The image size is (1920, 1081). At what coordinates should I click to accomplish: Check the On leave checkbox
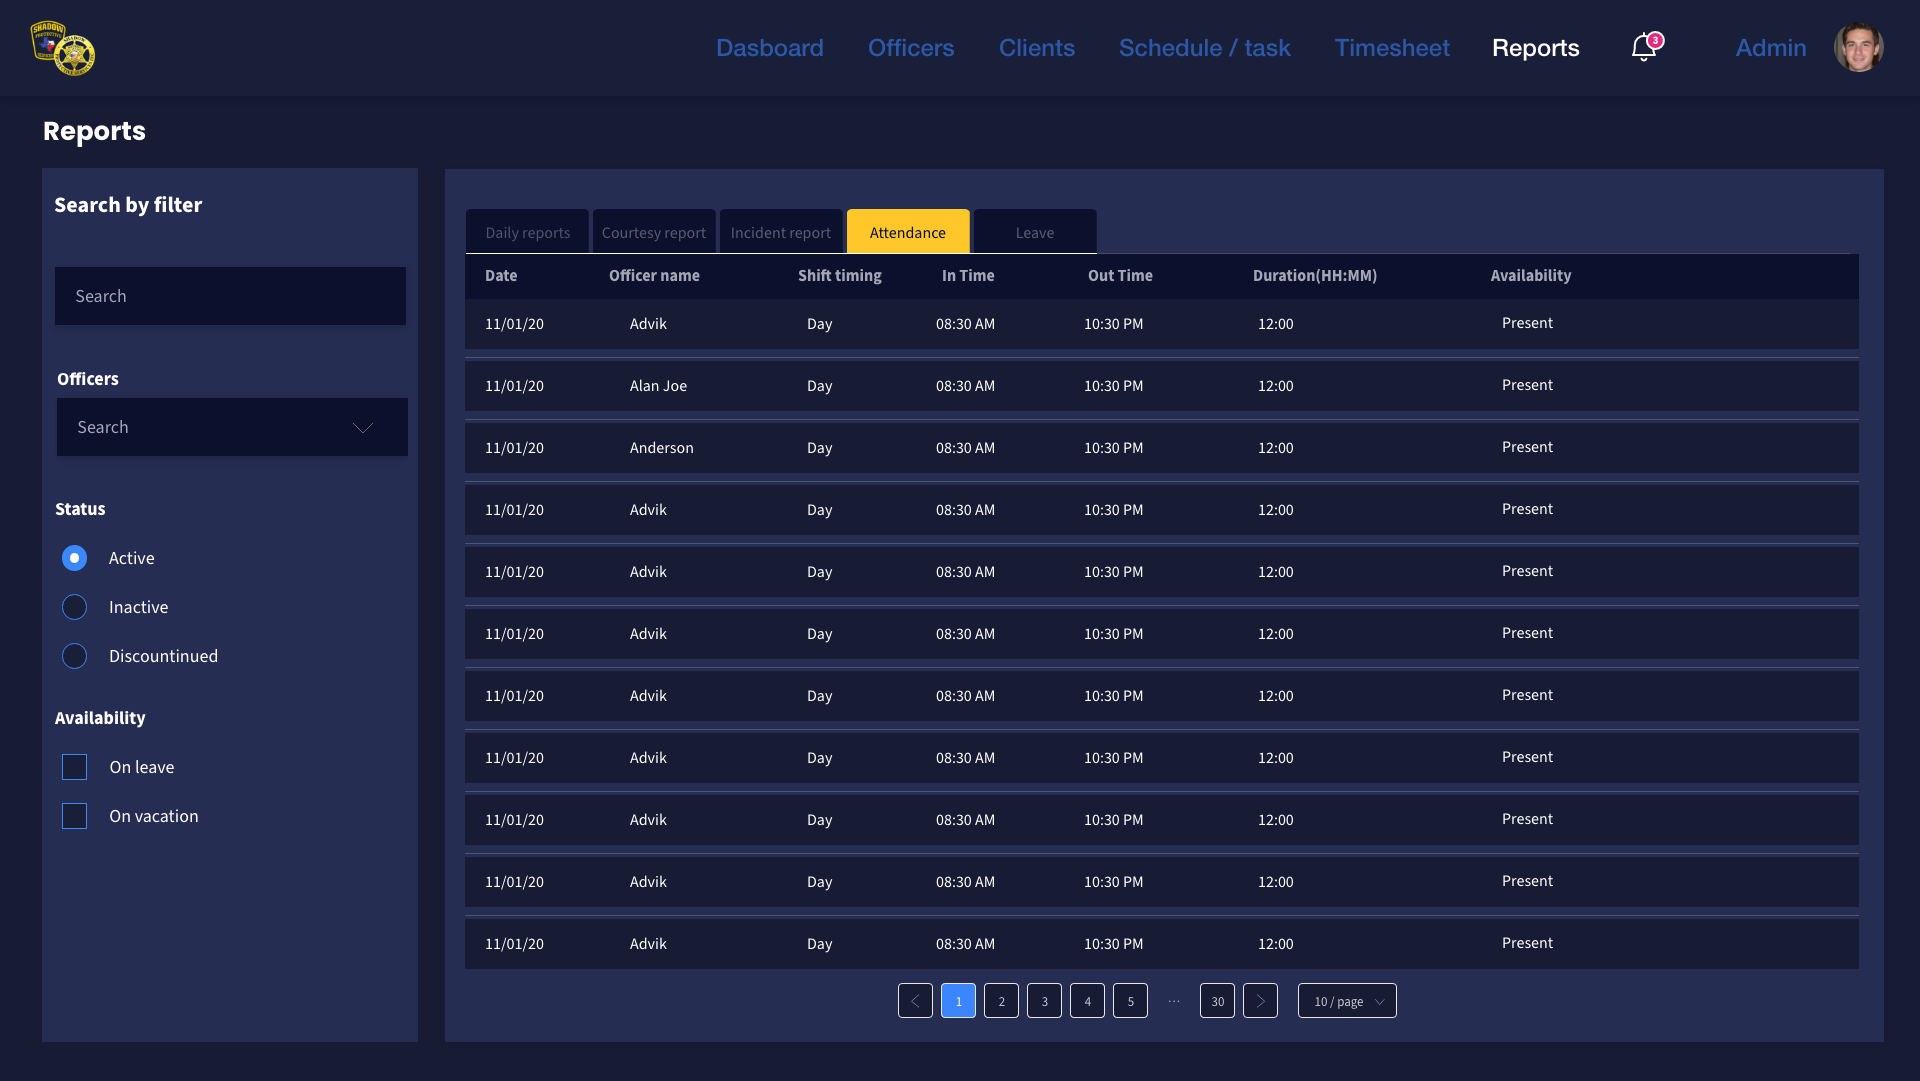coord(75,767)
